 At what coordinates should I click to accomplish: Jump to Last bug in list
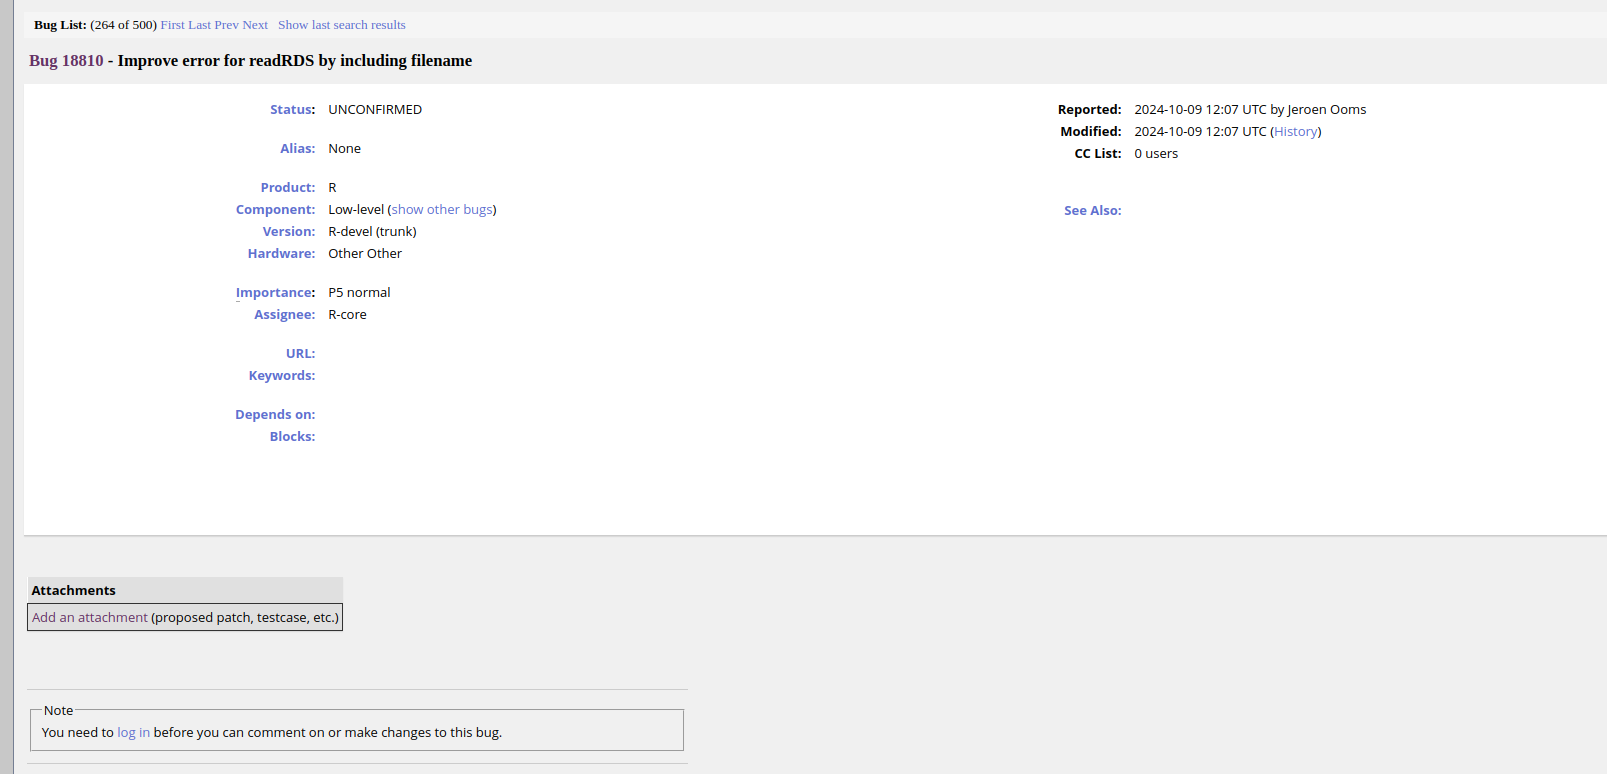click(x=199, y=25)
